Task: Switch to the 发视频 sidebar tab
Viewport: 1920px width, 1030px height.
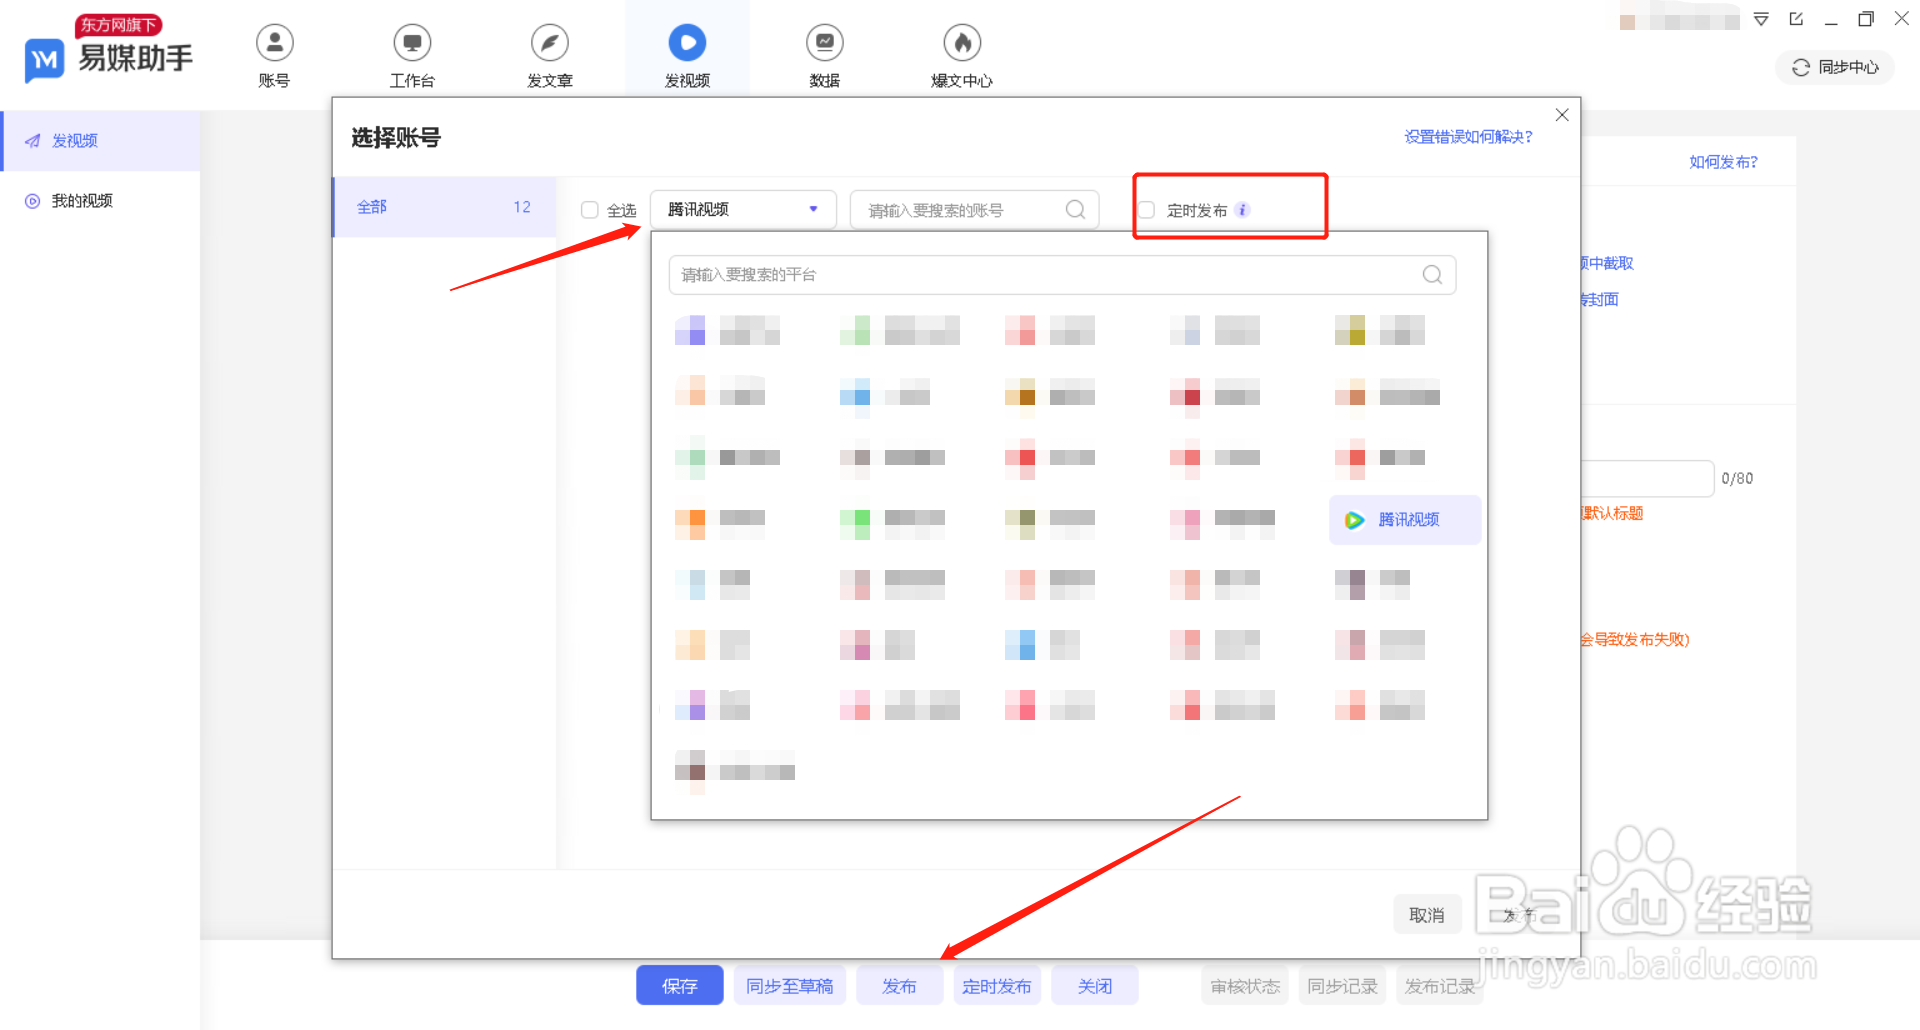Action: [x=74, y=140]
